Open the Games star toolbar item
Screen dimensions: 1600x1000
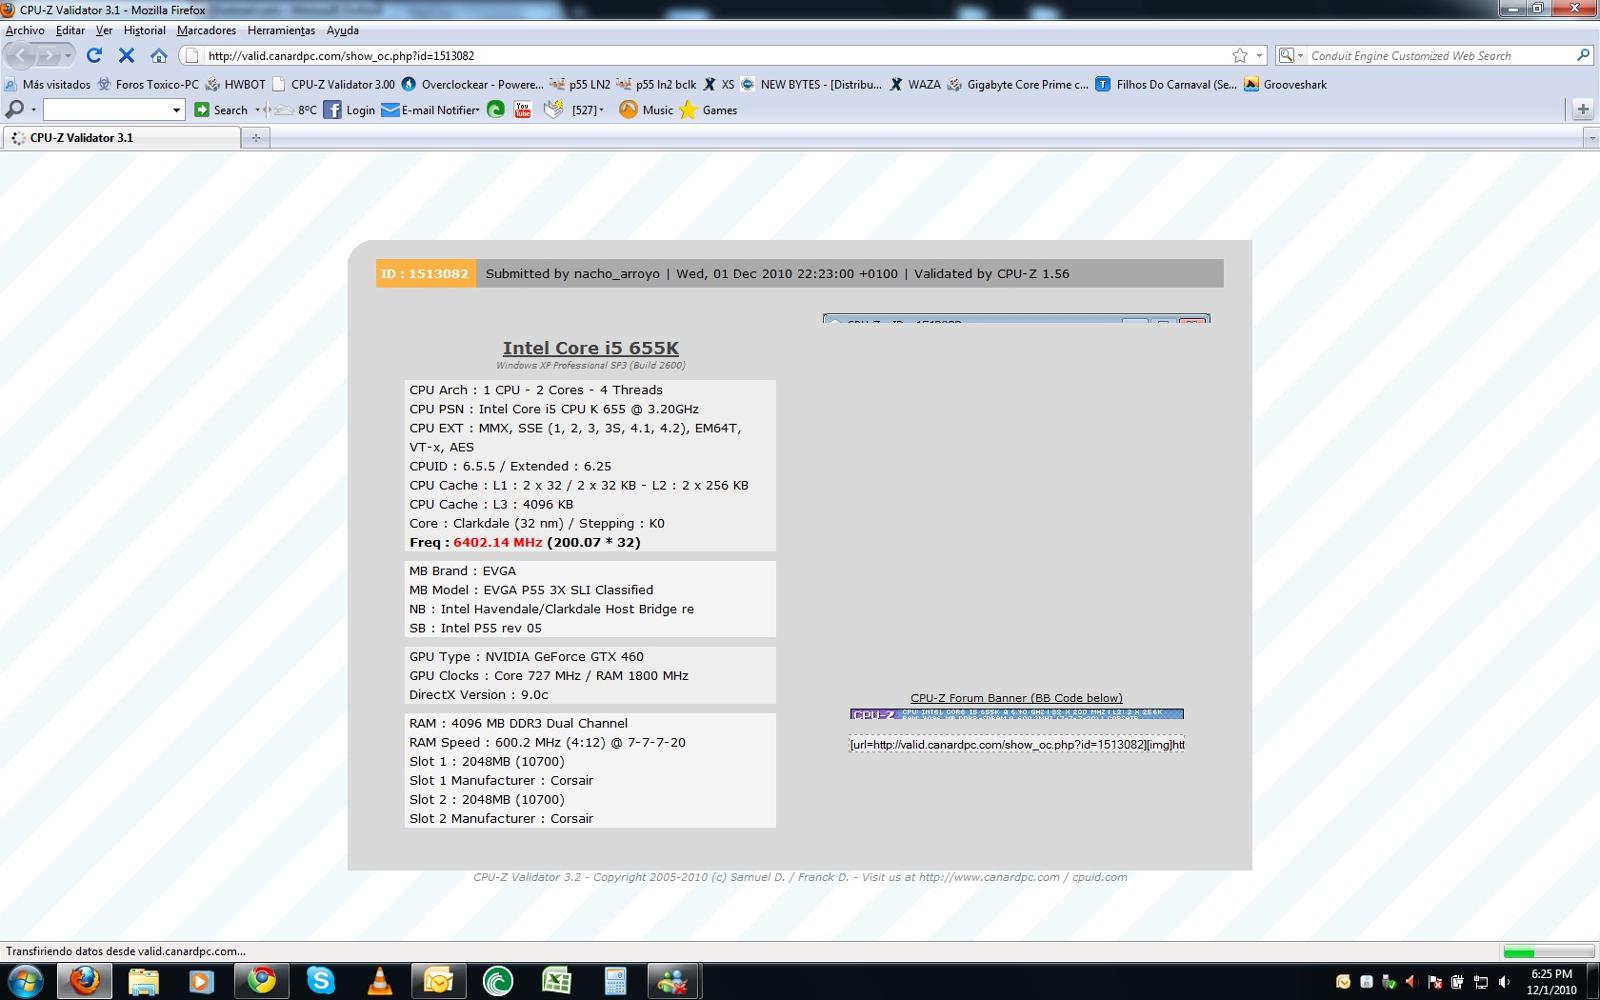pyautogui.click(x=708, y=110)
